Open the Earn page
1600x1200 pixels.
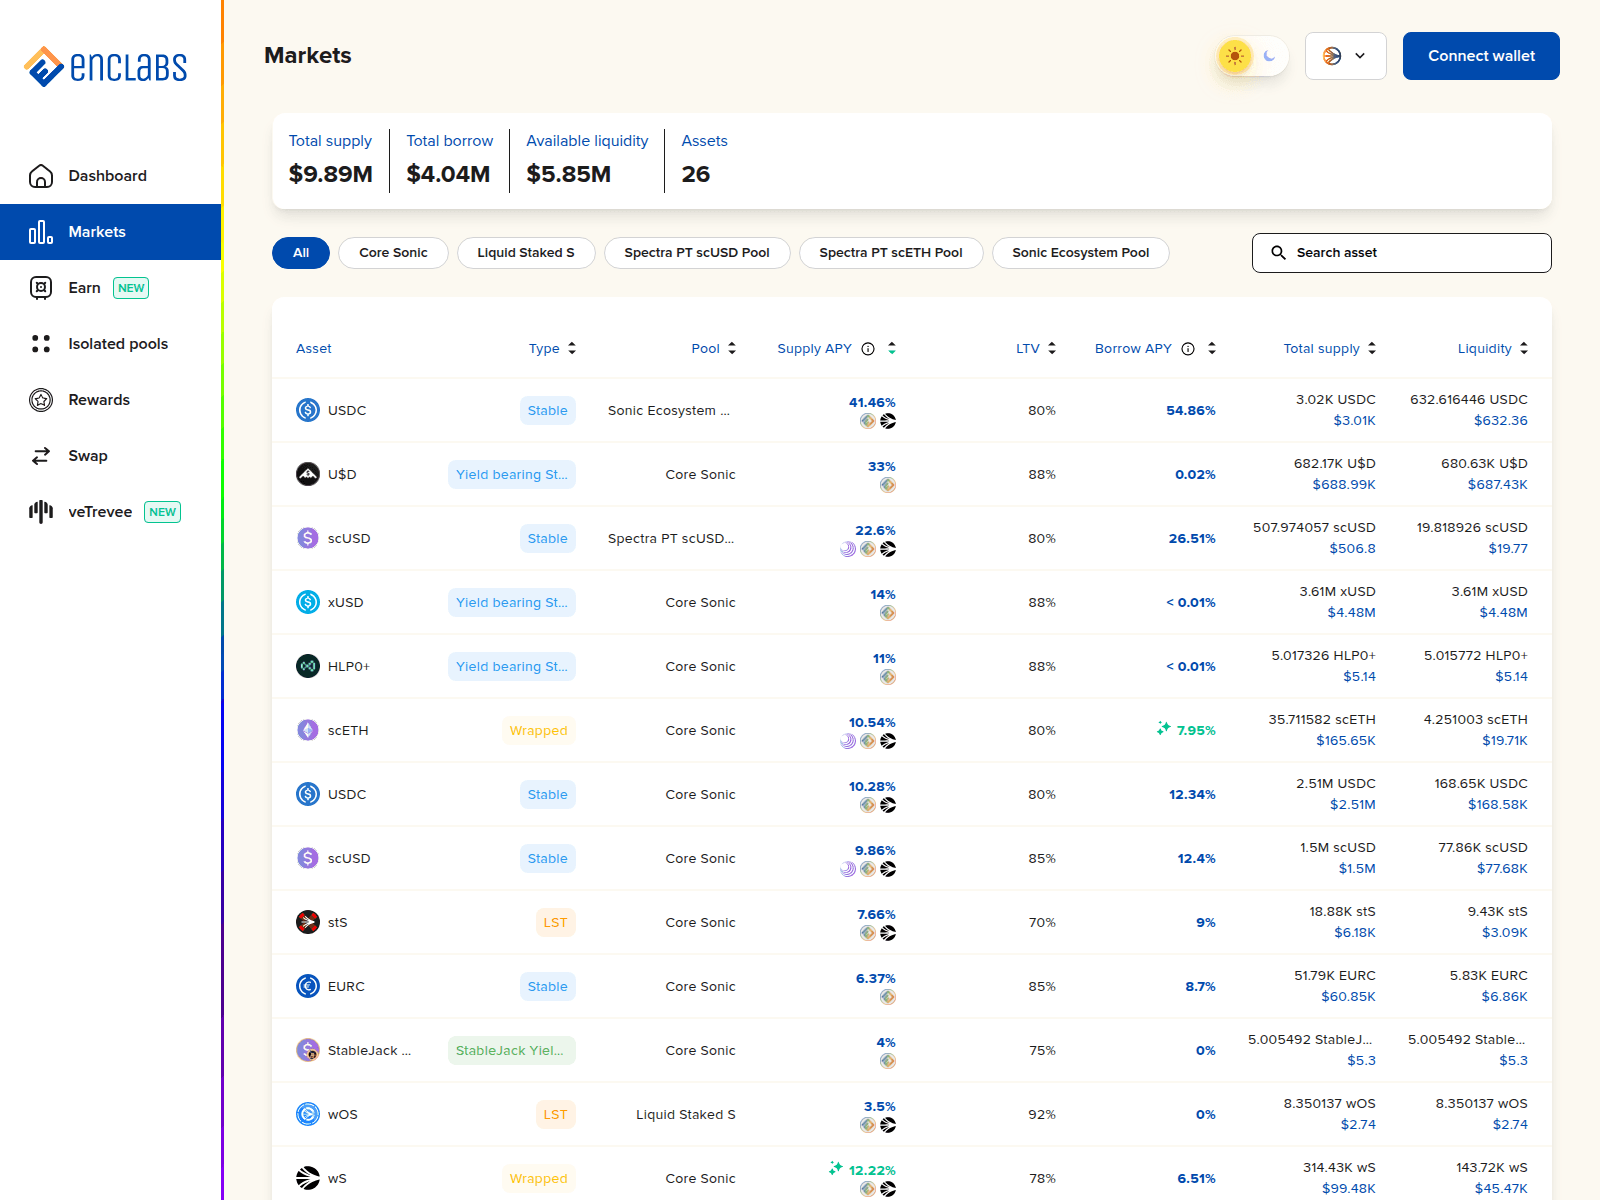point(110,288)
